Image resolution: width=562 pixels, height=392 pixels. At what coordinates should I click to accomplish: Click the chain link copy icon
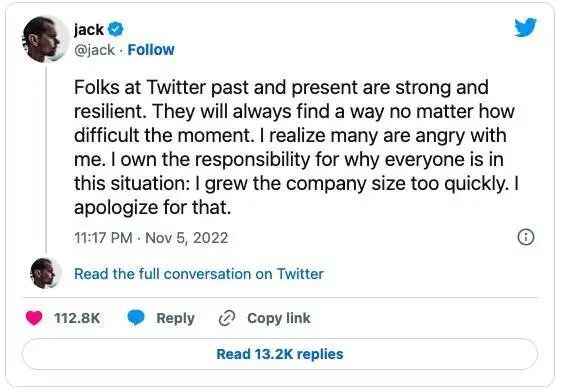pyautogui.click(x=227, y=318)
